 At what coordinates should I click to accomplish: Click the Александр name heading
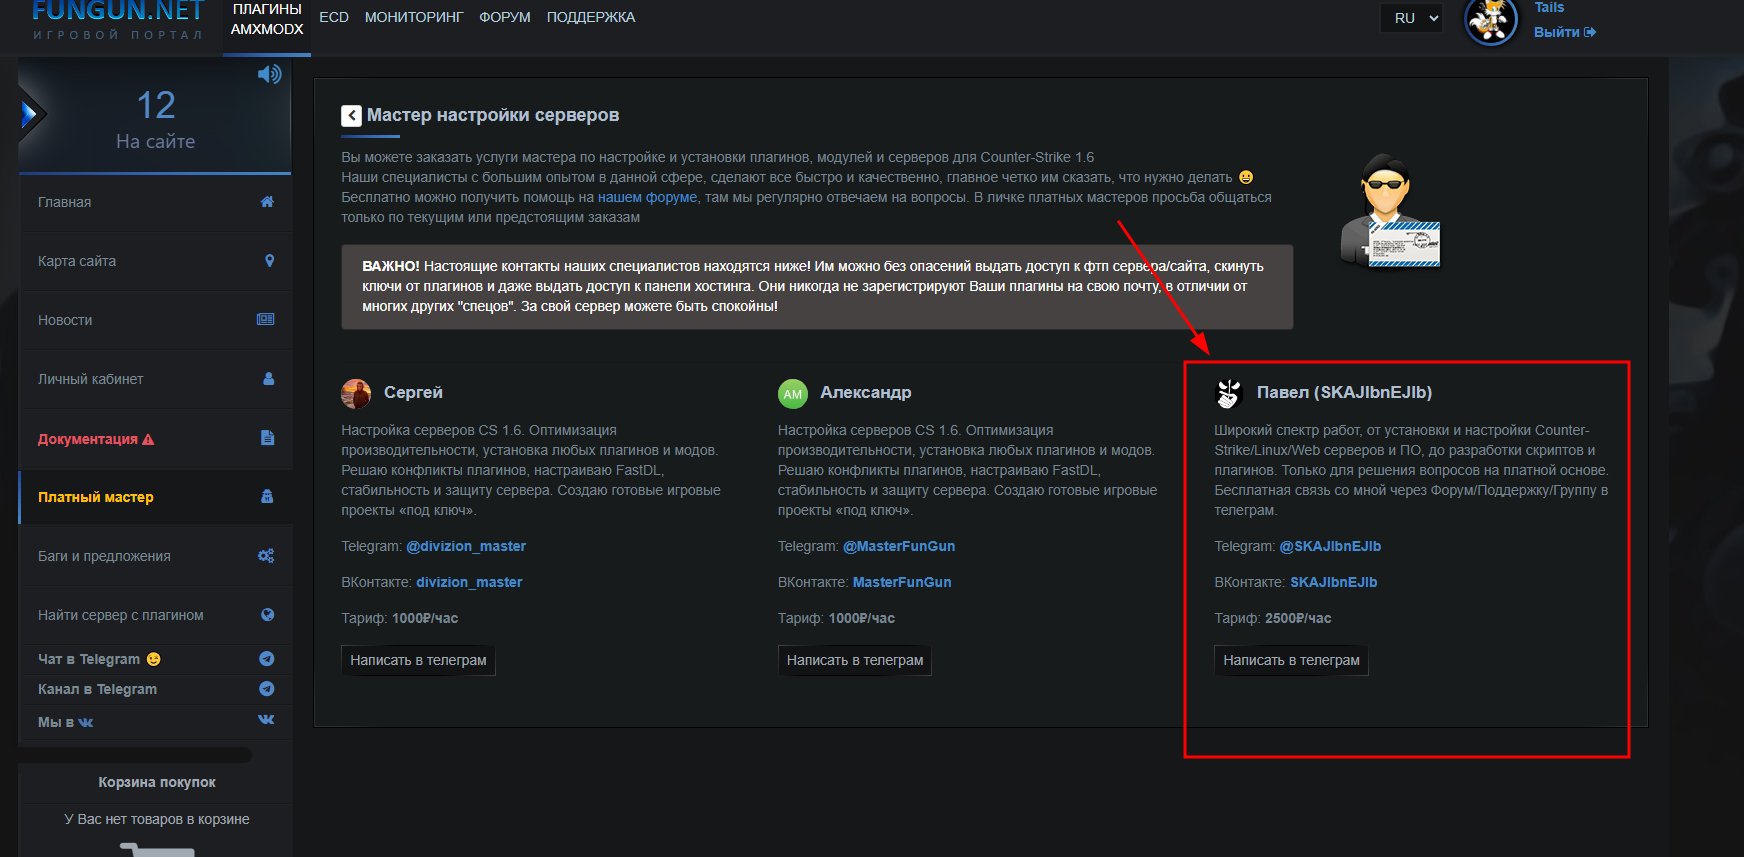866,392
